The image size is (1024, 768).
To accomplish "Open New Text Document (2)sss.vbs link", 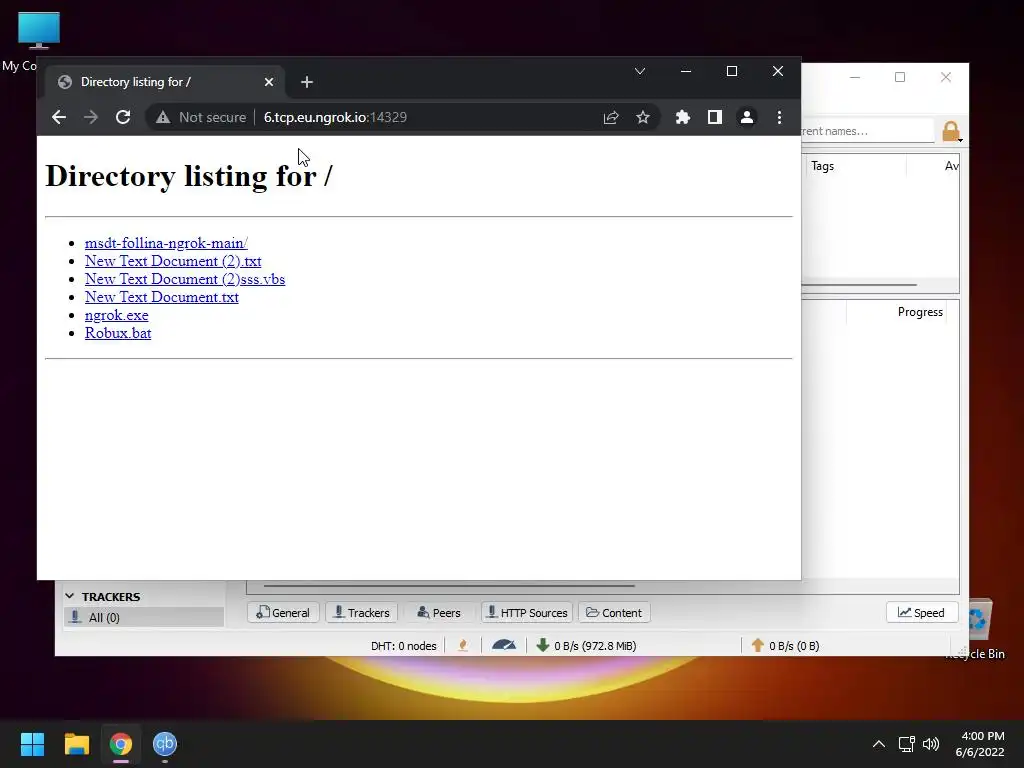I will (x=185, y=279).
